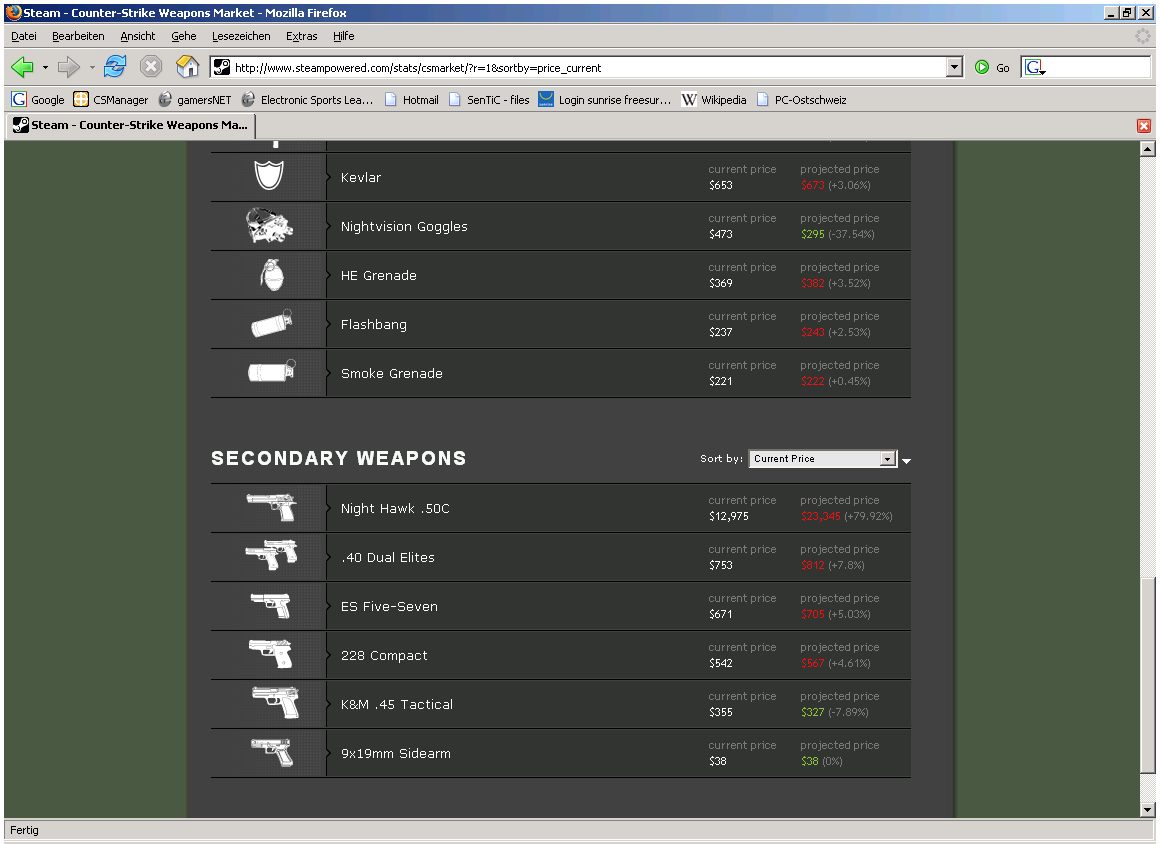Image resolution: width=1160 pixels, height=844 pixels.
Task: Click the forward navigation arrow
Action: click(68, 67)
